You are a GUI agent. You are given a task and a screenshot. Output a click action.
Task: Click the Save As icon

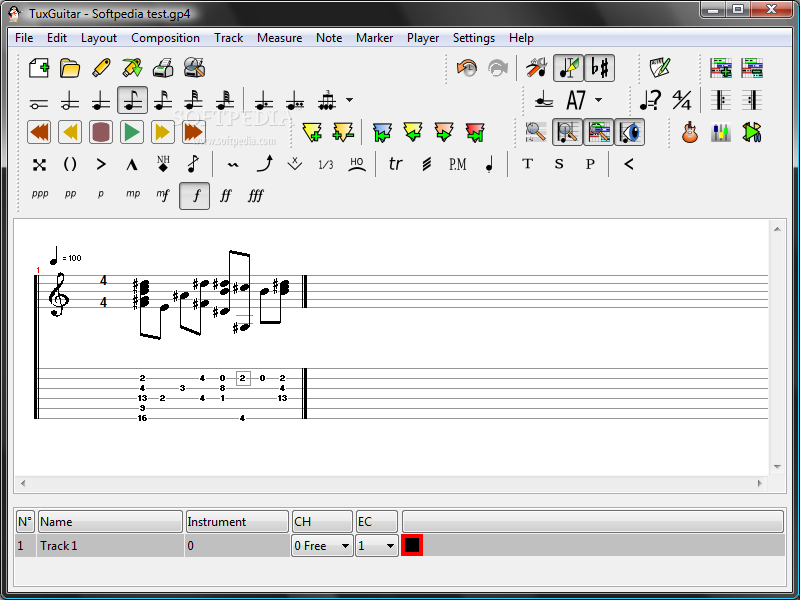click(x=132, y=68)
